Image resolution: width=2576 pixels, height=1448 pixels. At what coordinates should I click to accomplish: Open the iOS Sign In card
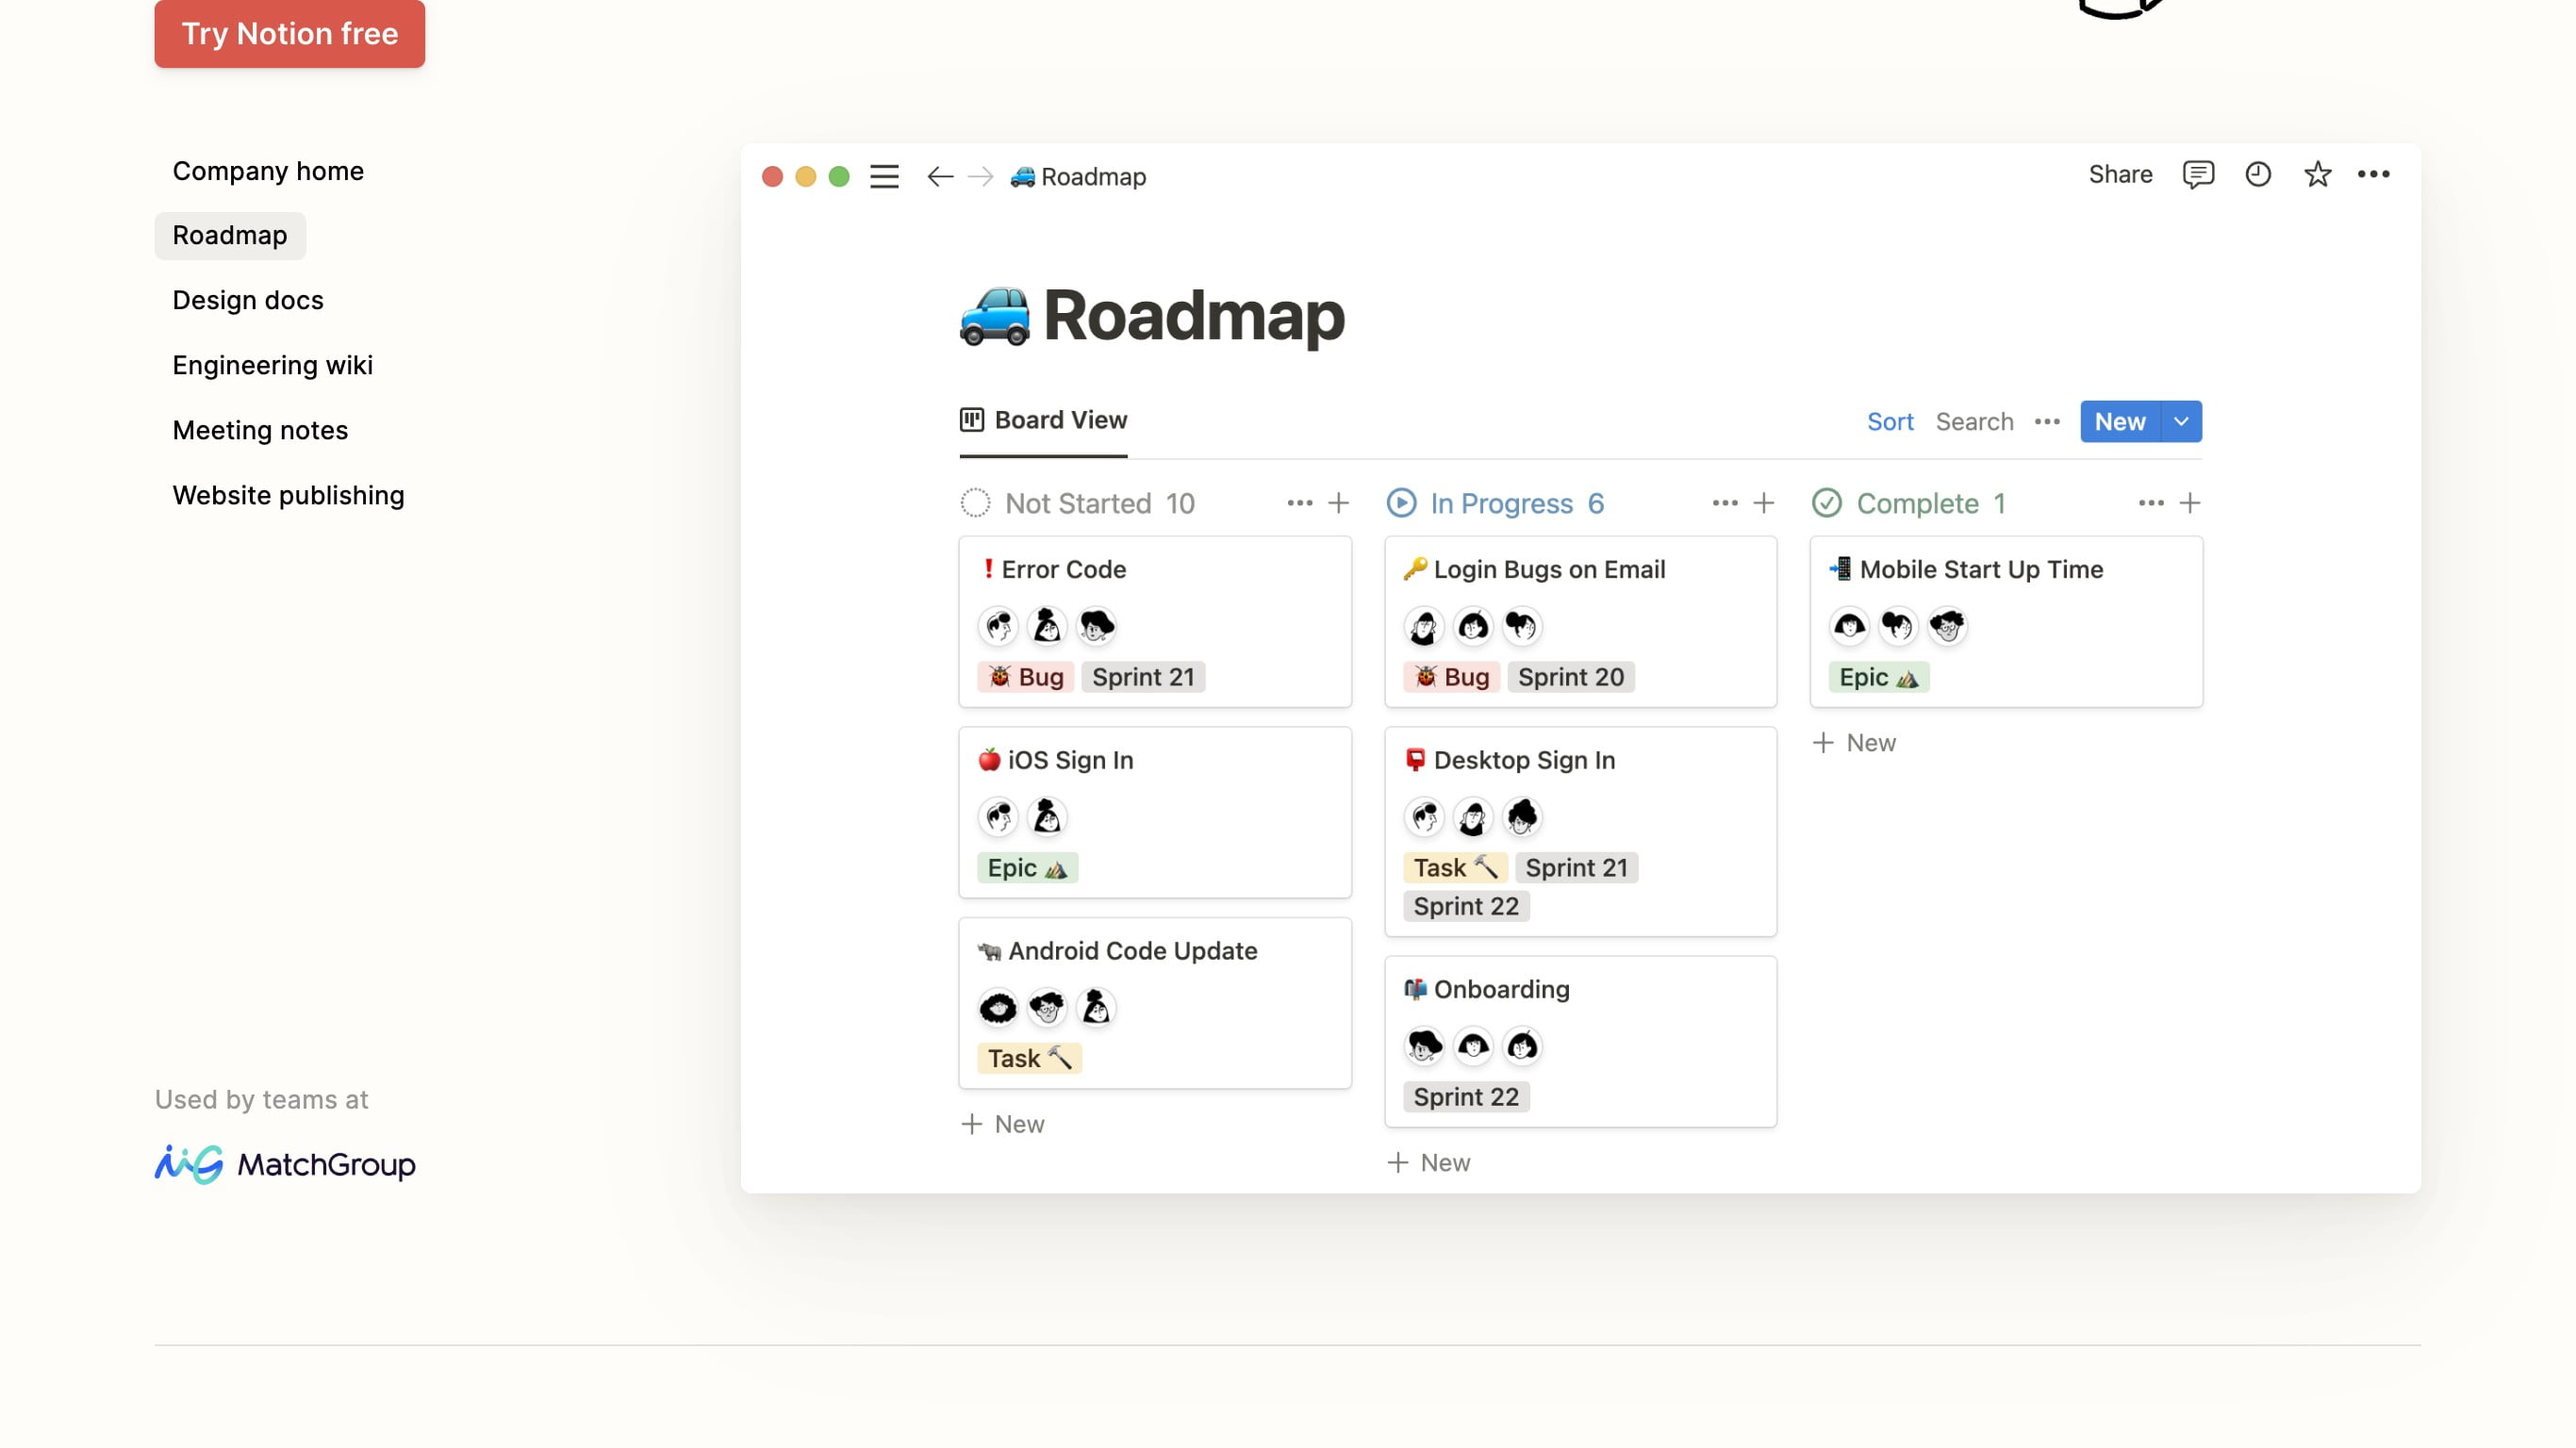click(1155, 812)
